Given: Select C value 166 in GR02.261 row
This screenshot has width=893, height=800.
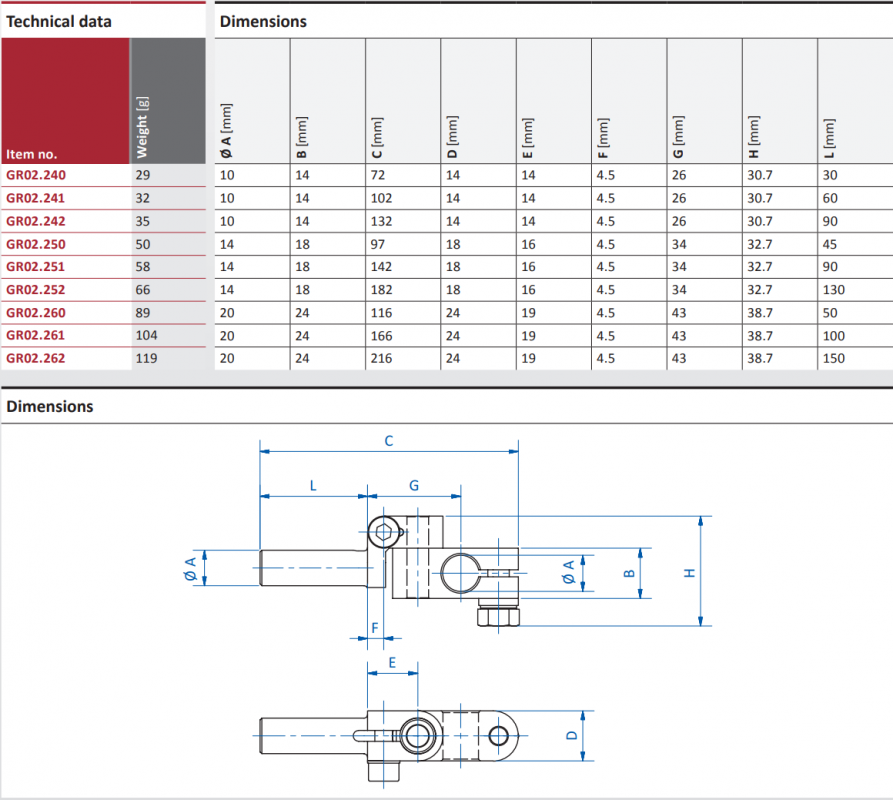Looking at the screenshot, I should [381, 336].
